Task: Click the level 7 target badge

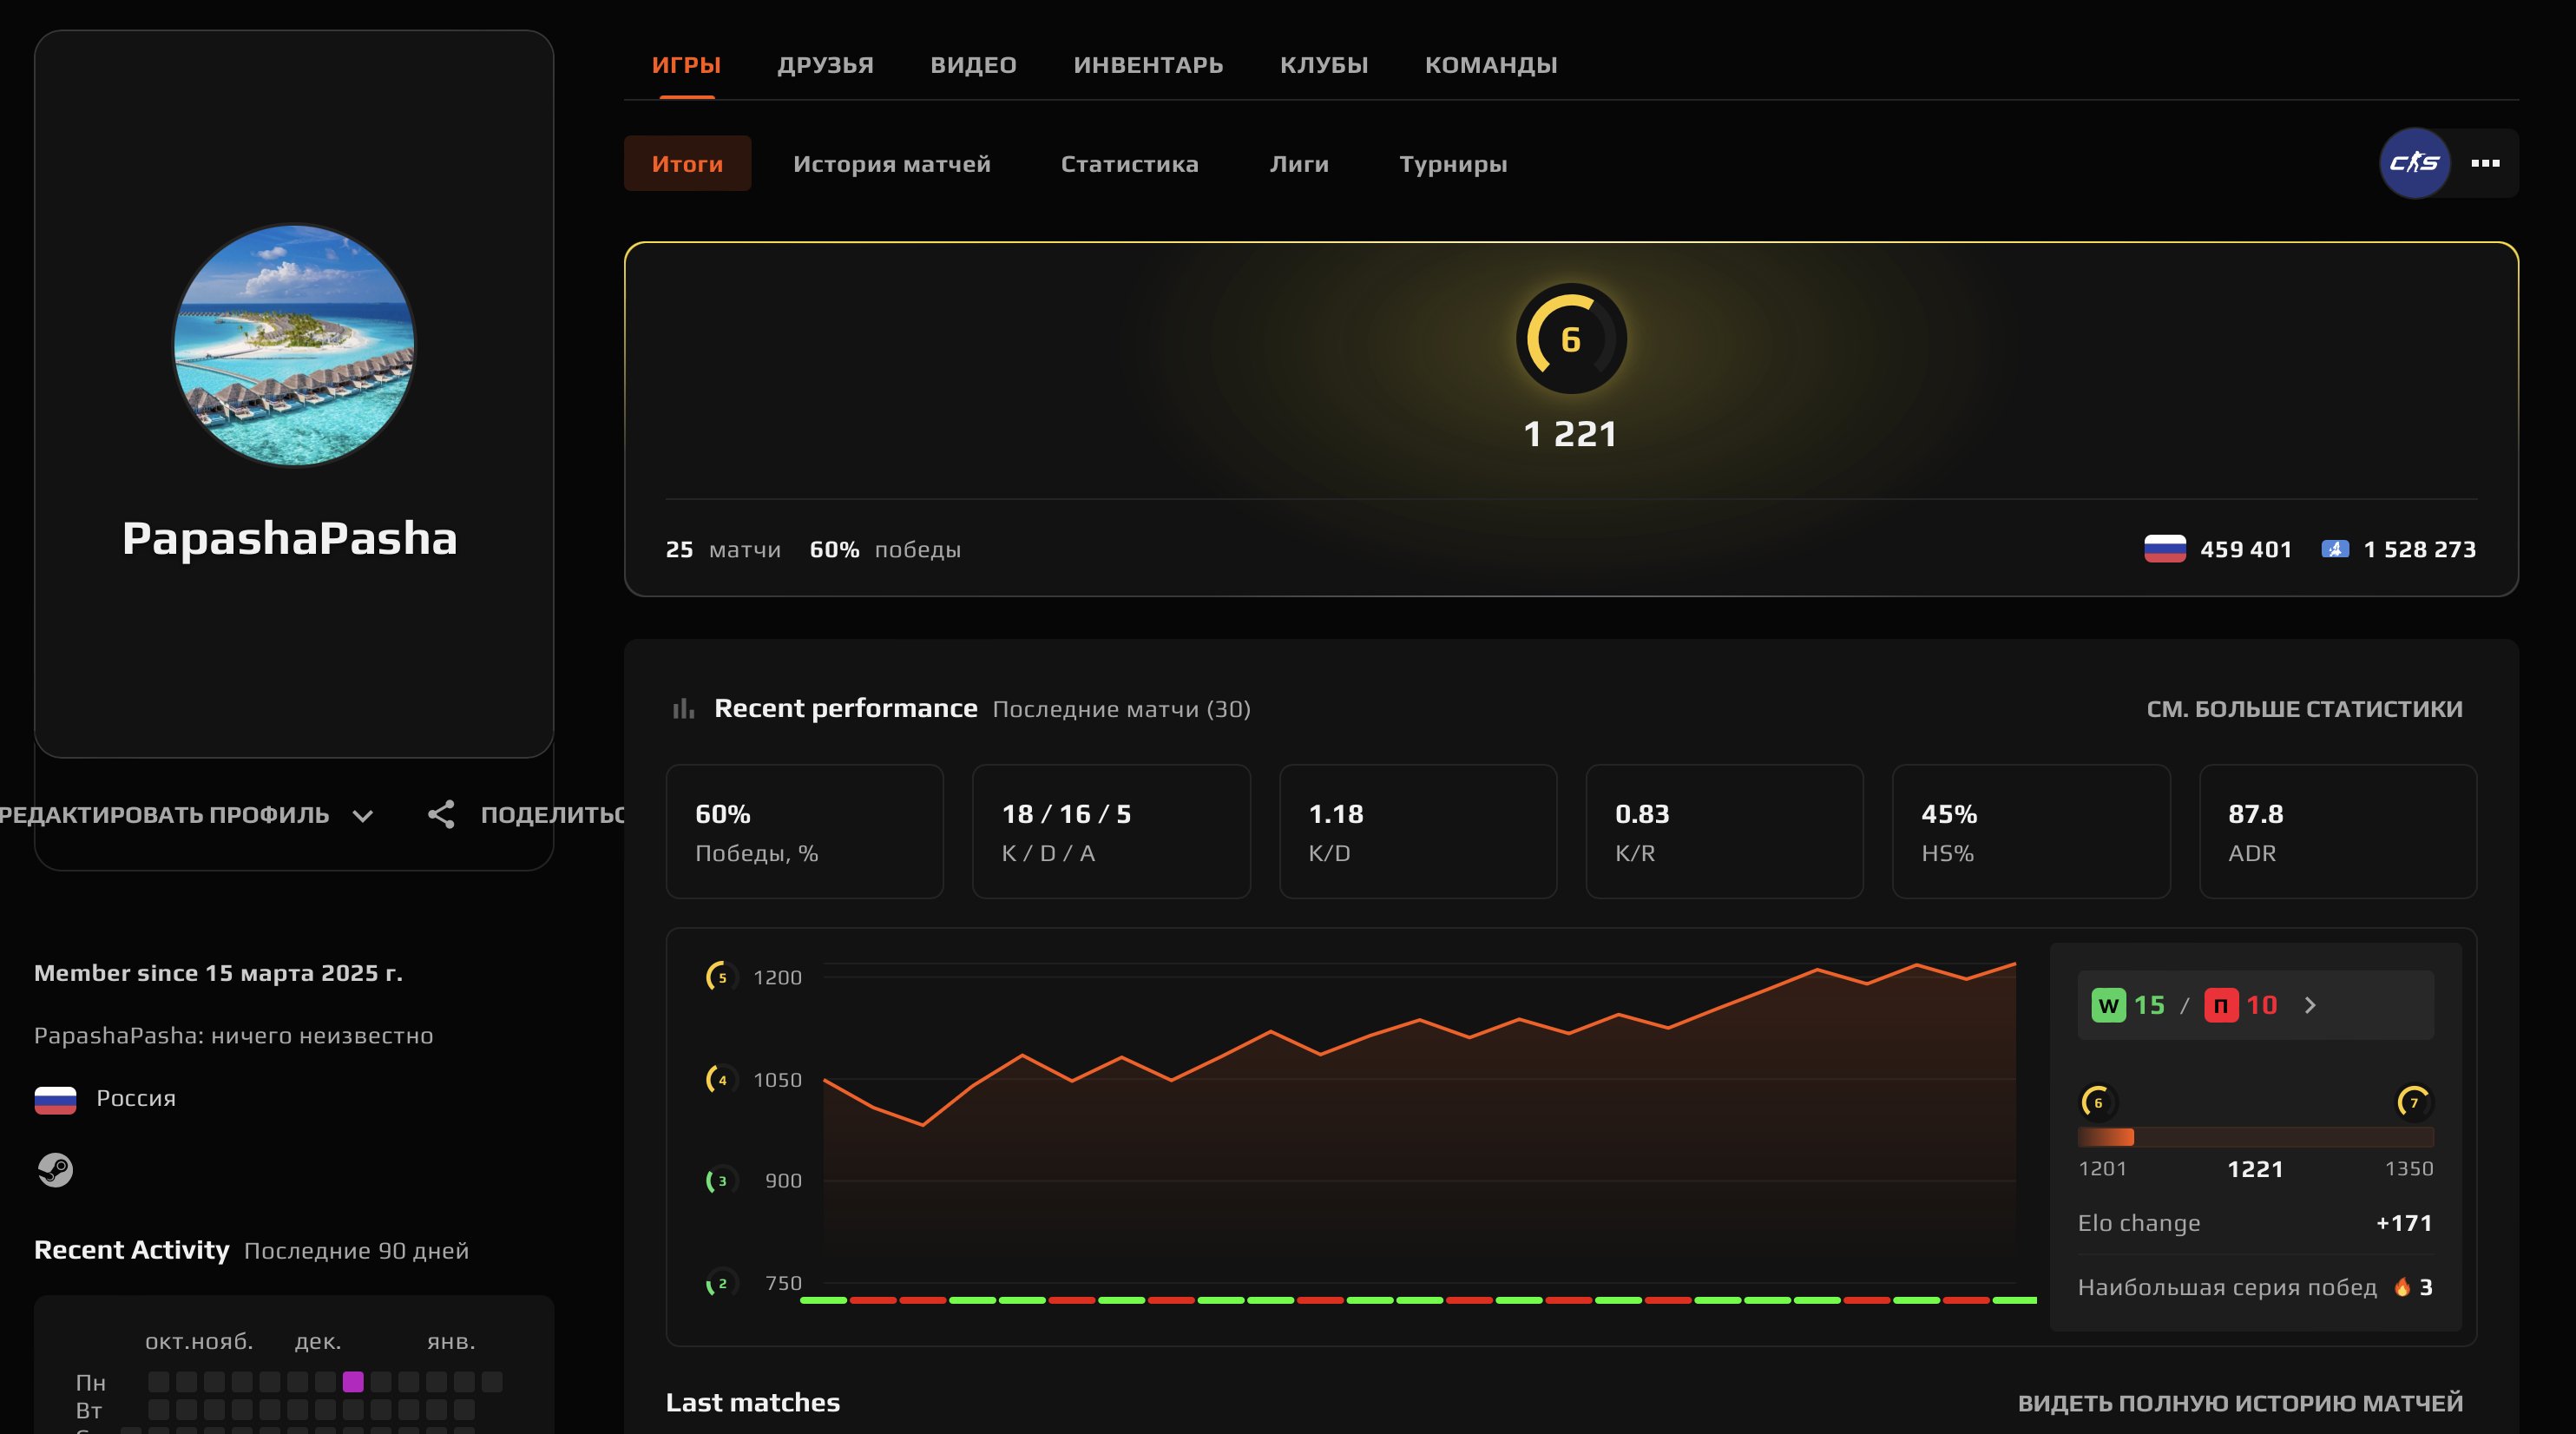Action: coord(2413,1102)
